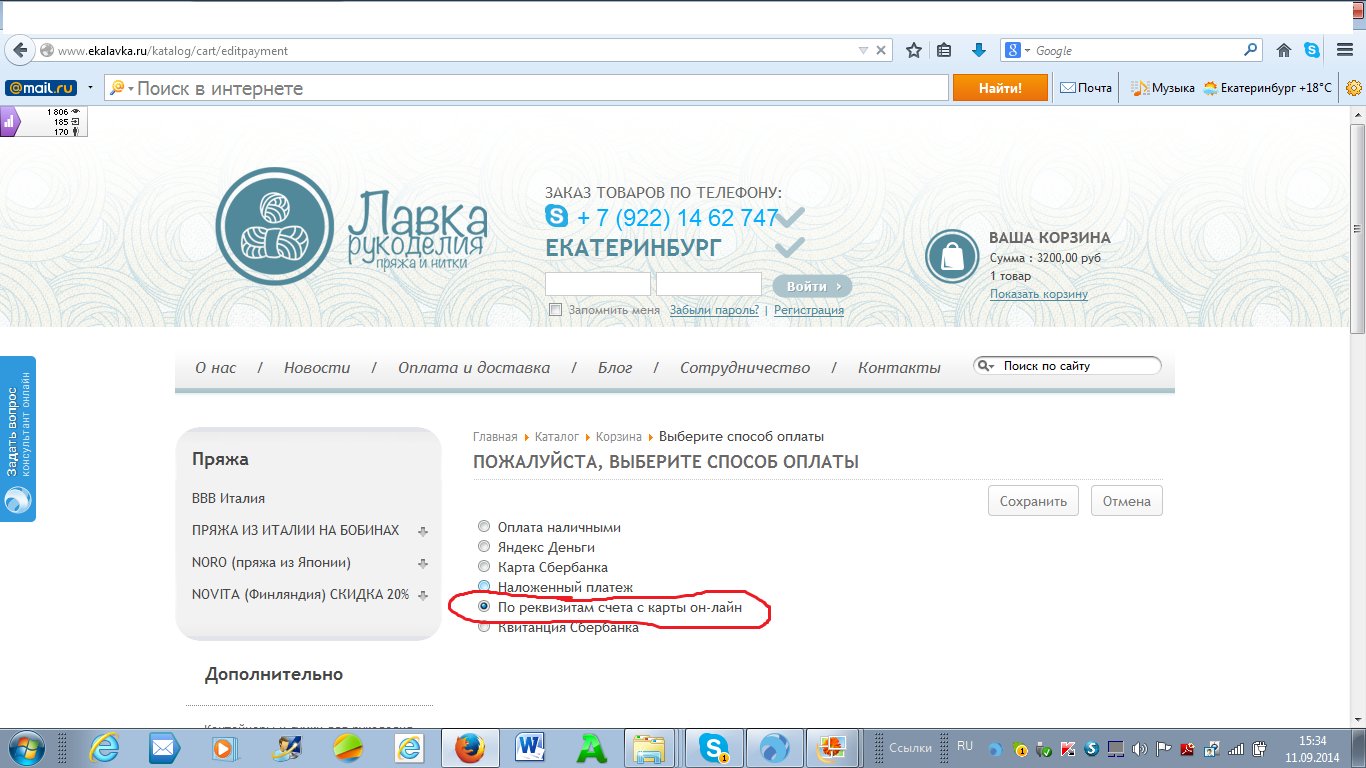Click the Skype icon beside phone number
Screen dimensions: 1366x768
pyautogui.click(x=557, y=215)
